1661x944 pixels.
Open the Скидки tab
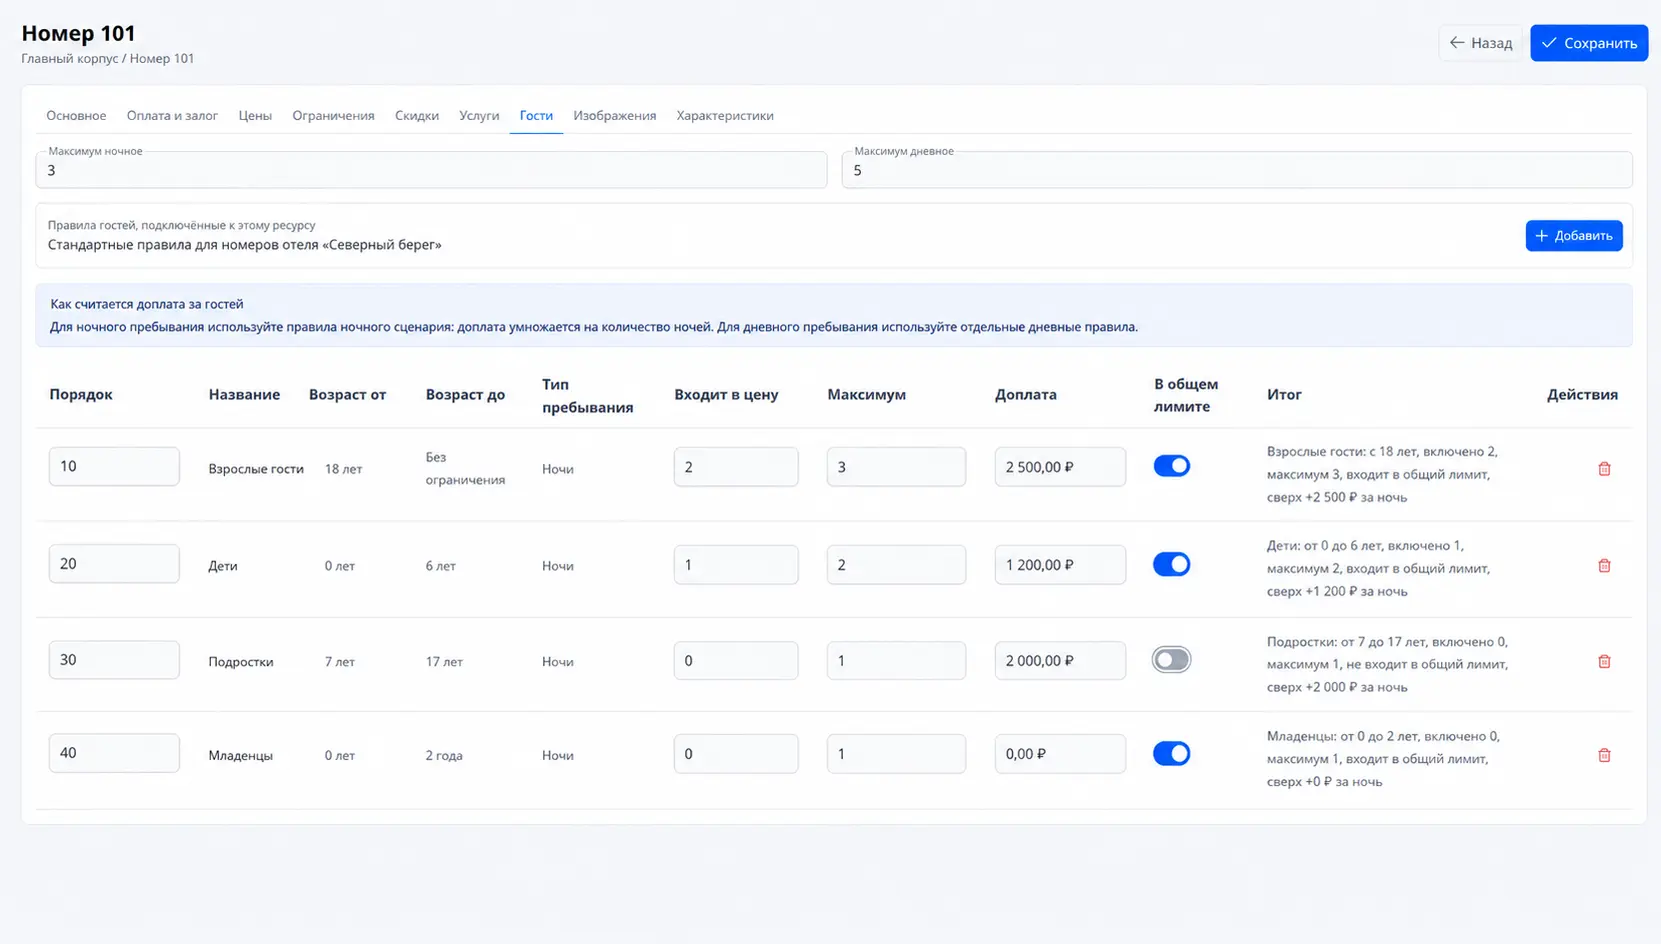coord(417,116)
